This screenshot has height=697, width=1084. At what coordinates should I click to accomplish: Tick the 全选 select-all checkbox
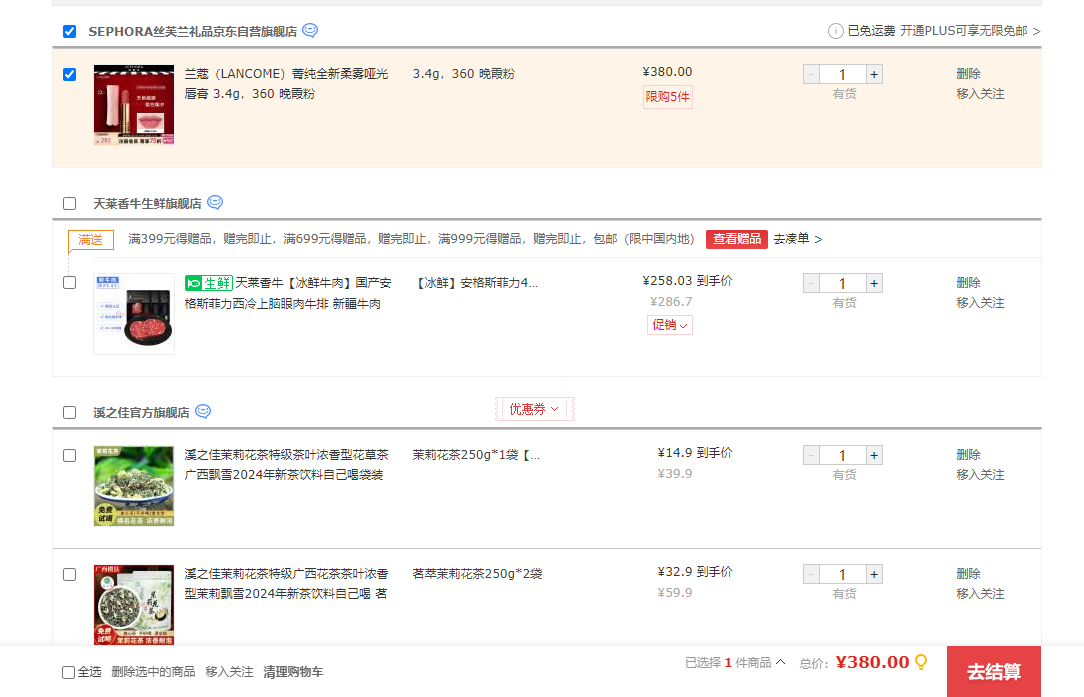coord(69,672)
